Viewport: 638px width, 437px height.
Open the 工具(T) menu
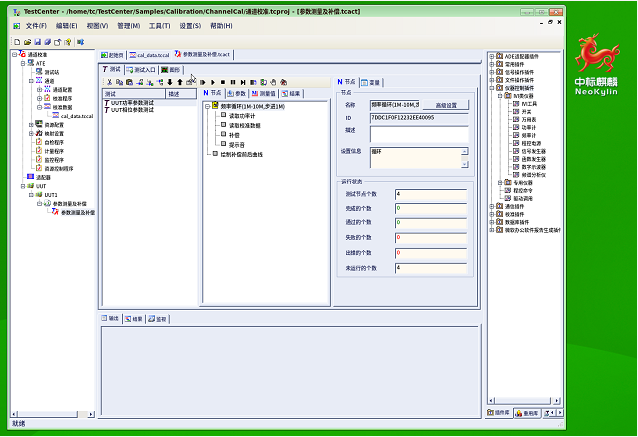[x=160, y=25]
